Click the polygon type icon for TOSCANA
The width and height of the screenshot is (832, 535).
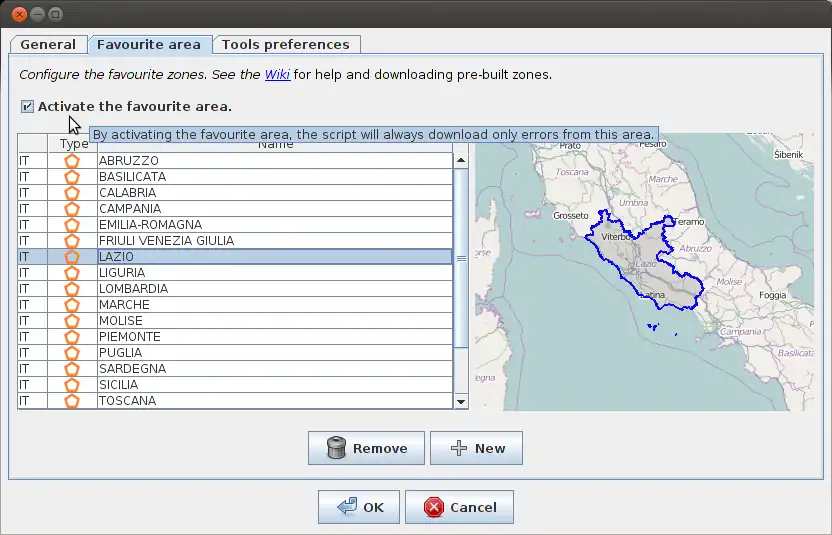(72, 401)
